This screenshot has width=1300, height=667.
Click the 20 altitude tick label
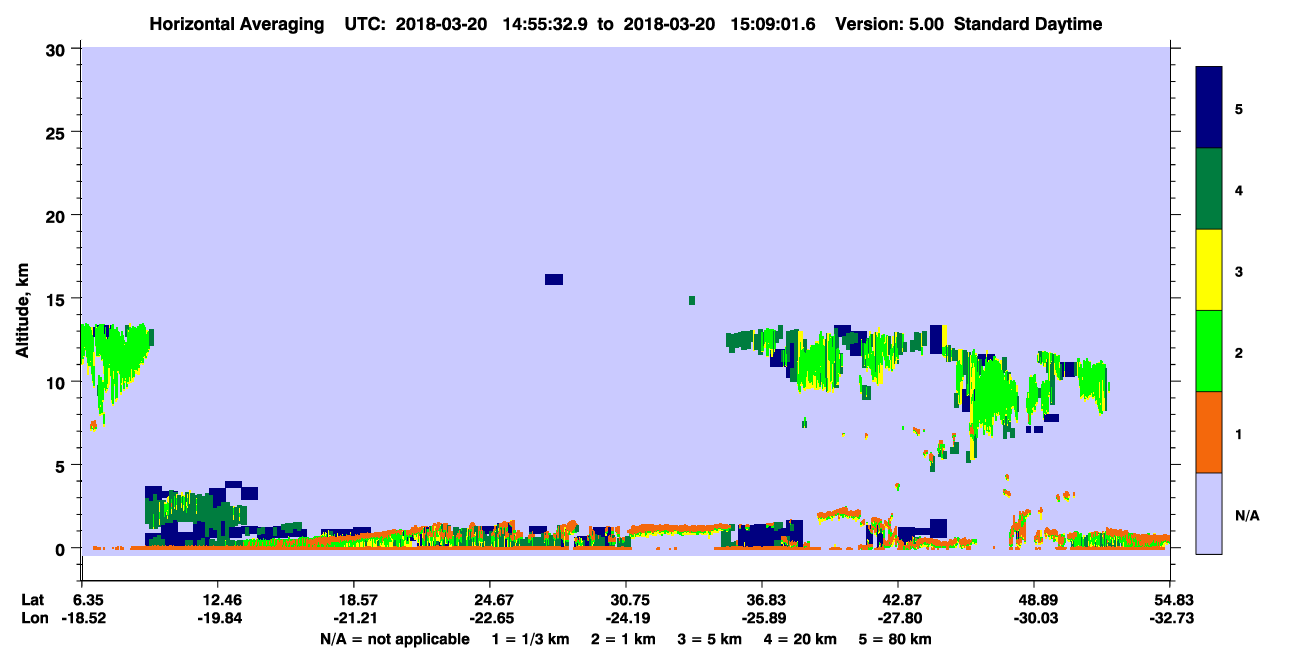[x=57, y=215]
